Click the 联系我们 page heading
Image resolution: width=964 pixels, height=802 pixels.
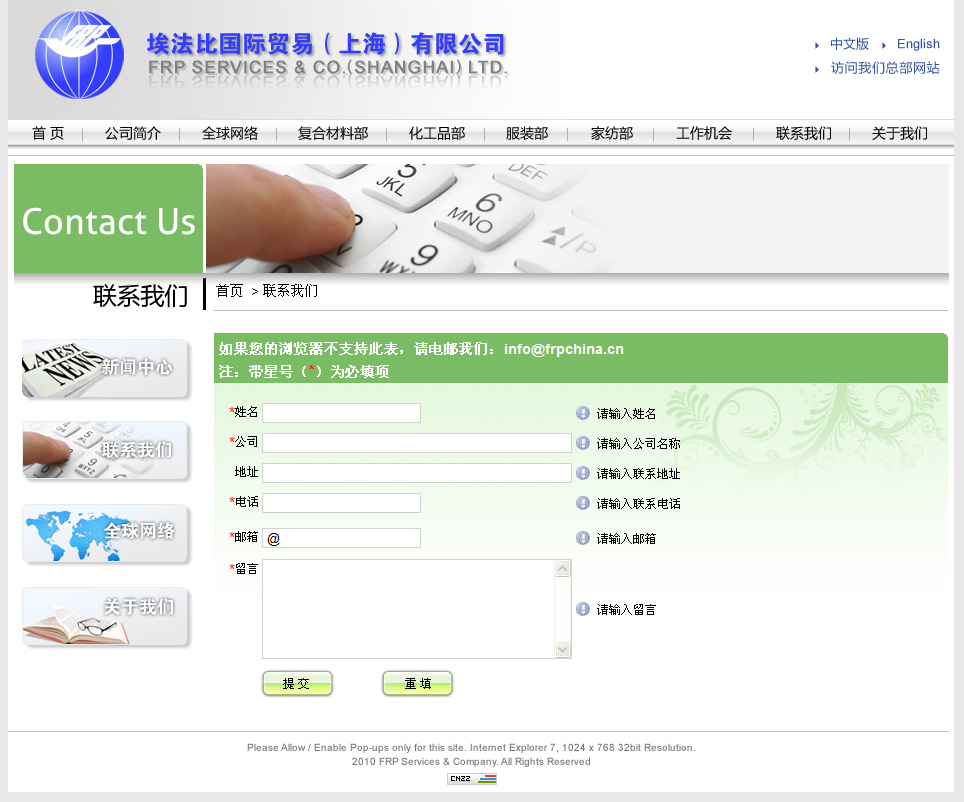141,296
